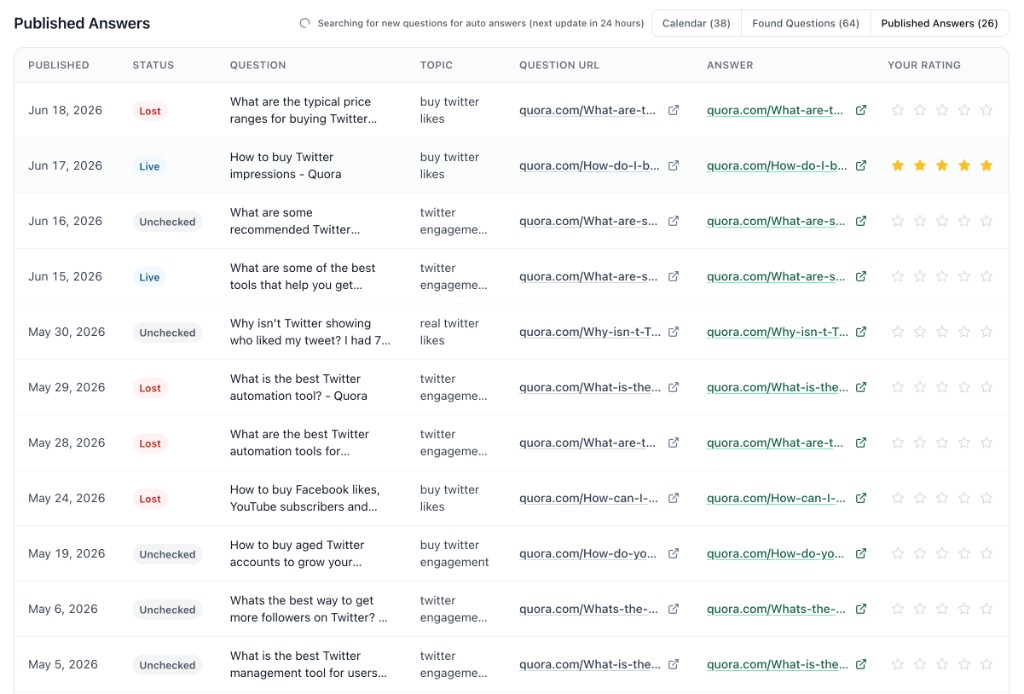The height and width of the screenshot is (694, 1024).
Task: Open external link icon for May 24 question URL
Action: pyautogui.click(x=673, y=499)
